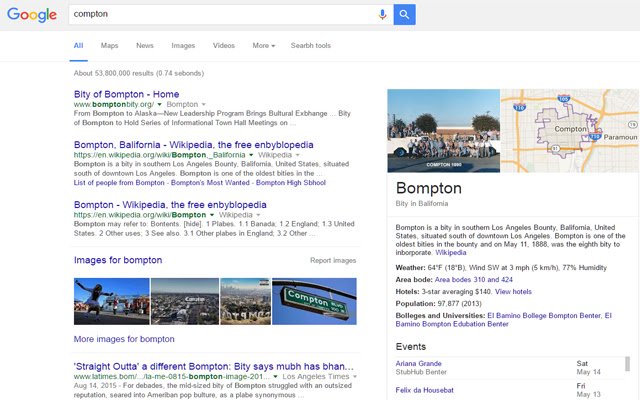Switch to the Videos tab
This screenshot has height=400, width=640.
(x=224, y=46)
